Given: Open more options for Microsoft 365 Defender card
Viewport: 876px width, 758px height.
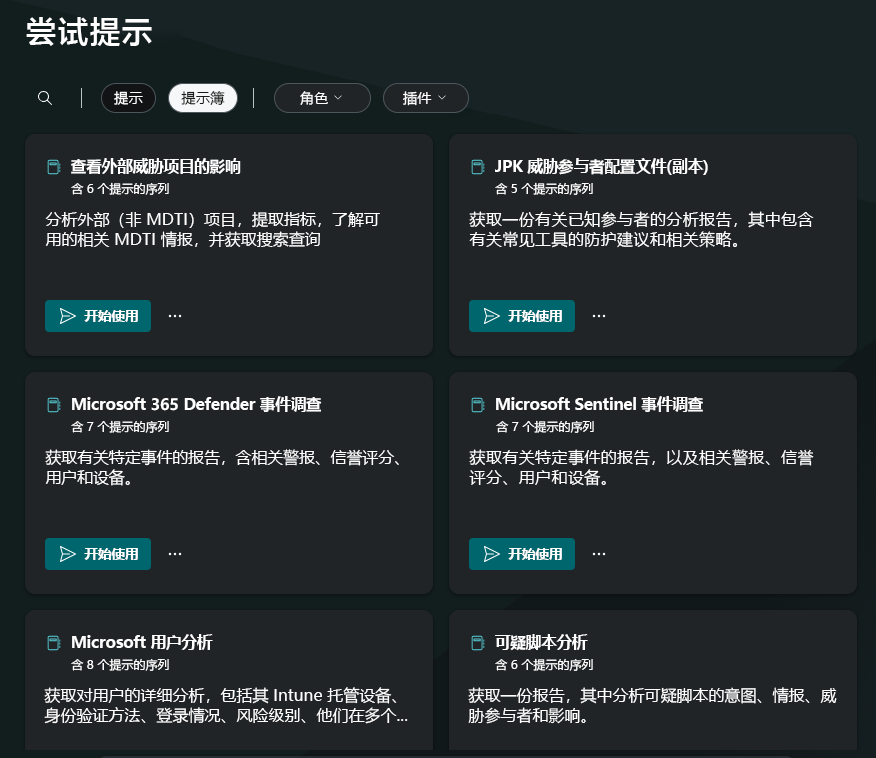Looking at the screenshot, I should click(175, 554).
